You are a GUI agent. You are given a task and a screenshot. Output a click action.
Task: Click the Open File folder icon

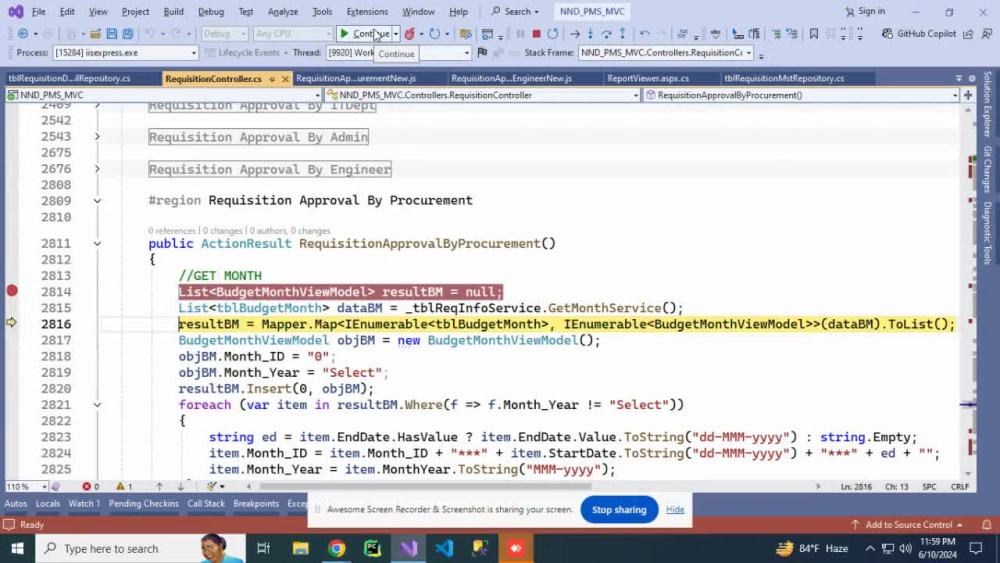95,33
